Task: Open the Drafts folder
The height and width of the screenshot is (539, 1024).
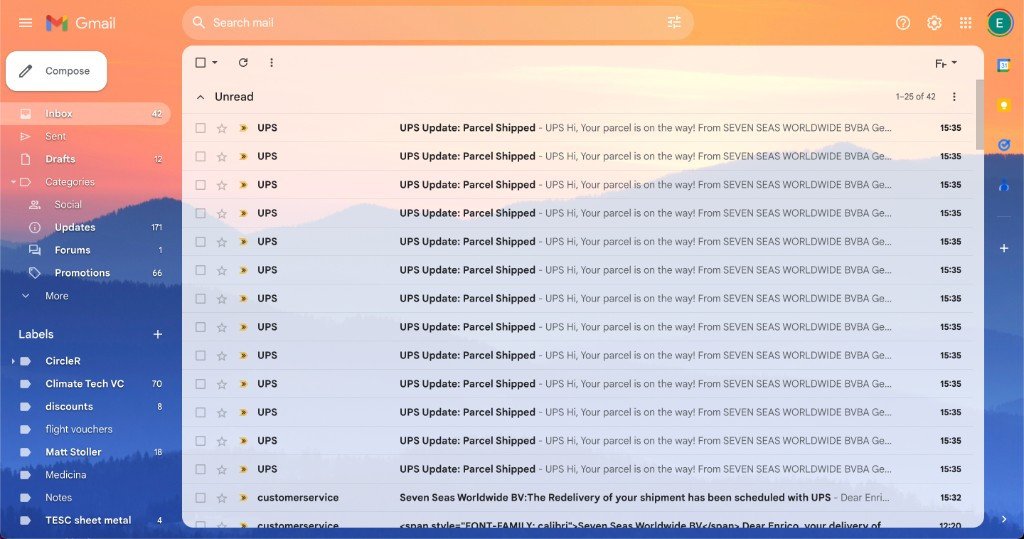Action: pyautogui.click(x=60, y=159)
